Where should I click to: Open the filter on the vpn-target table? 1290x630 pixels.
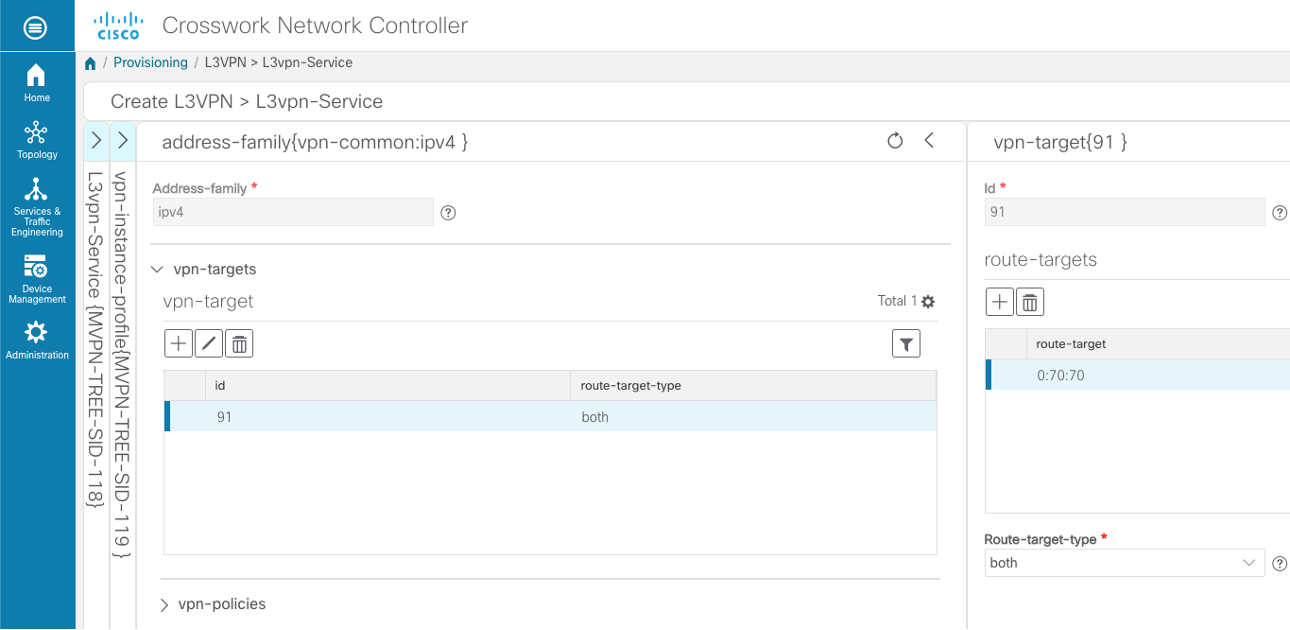coord(906,343)
